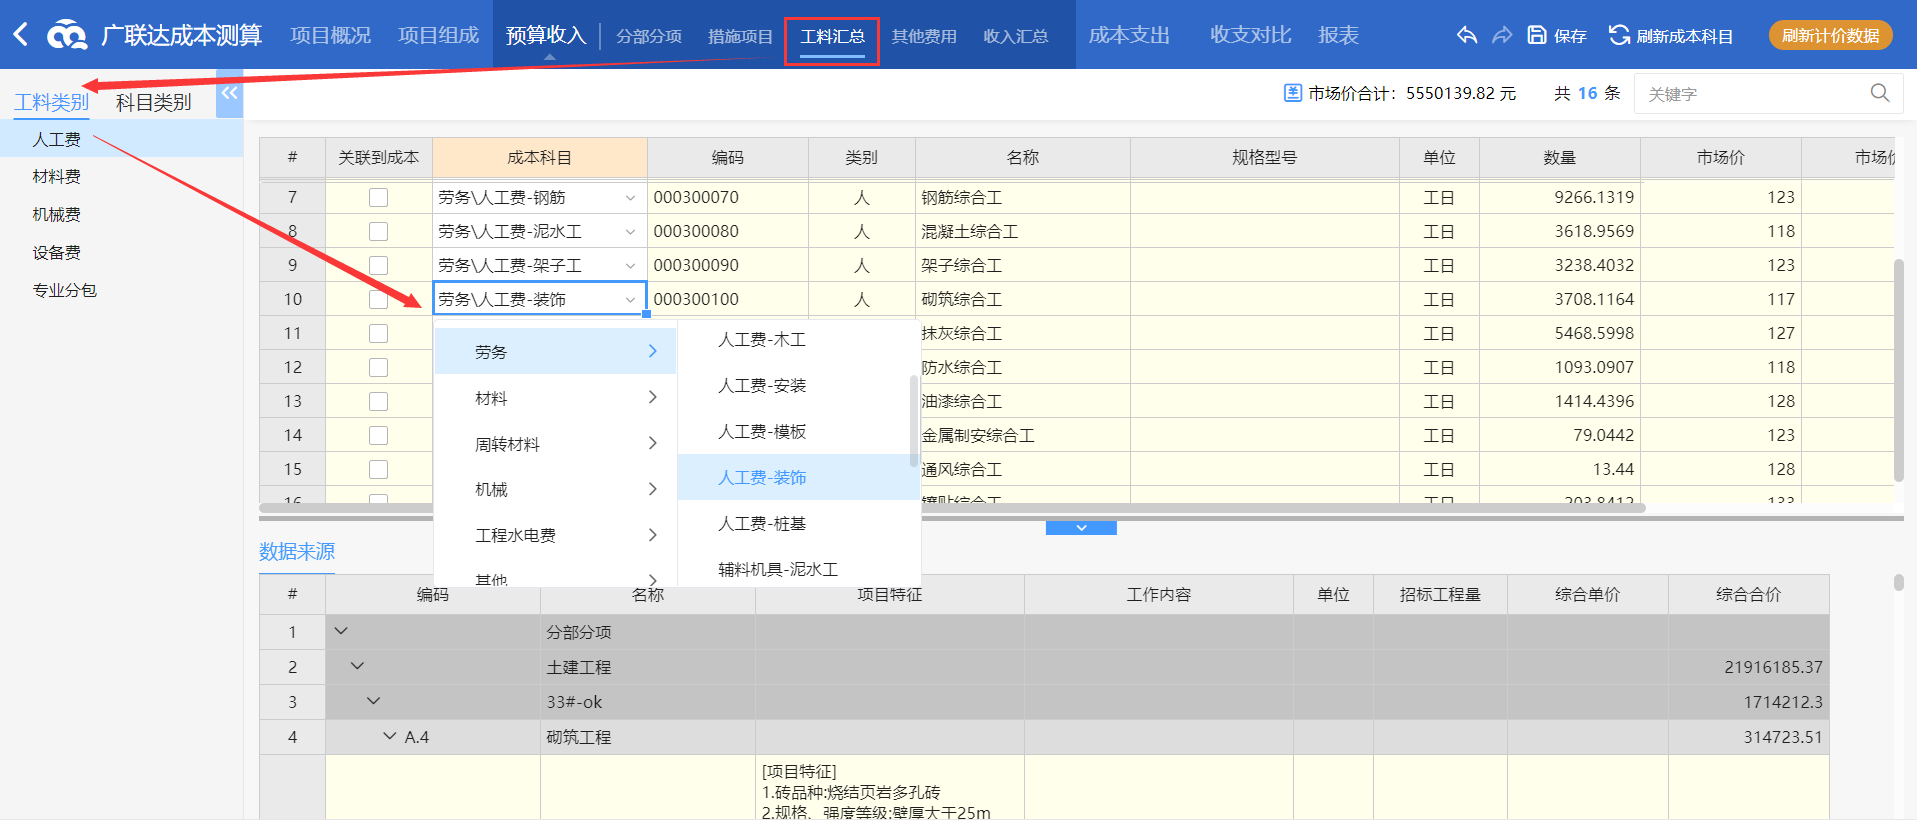Select 人工费 in the category list

(x=121, y=139)
